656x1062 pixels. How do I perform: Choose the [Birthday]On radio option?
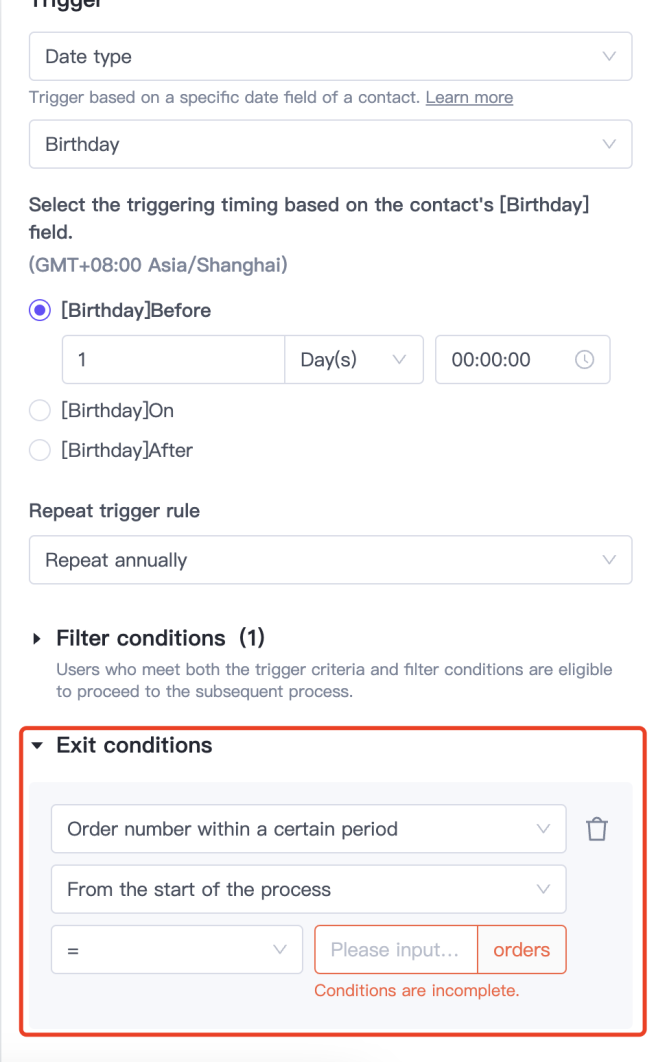[40, 411]
